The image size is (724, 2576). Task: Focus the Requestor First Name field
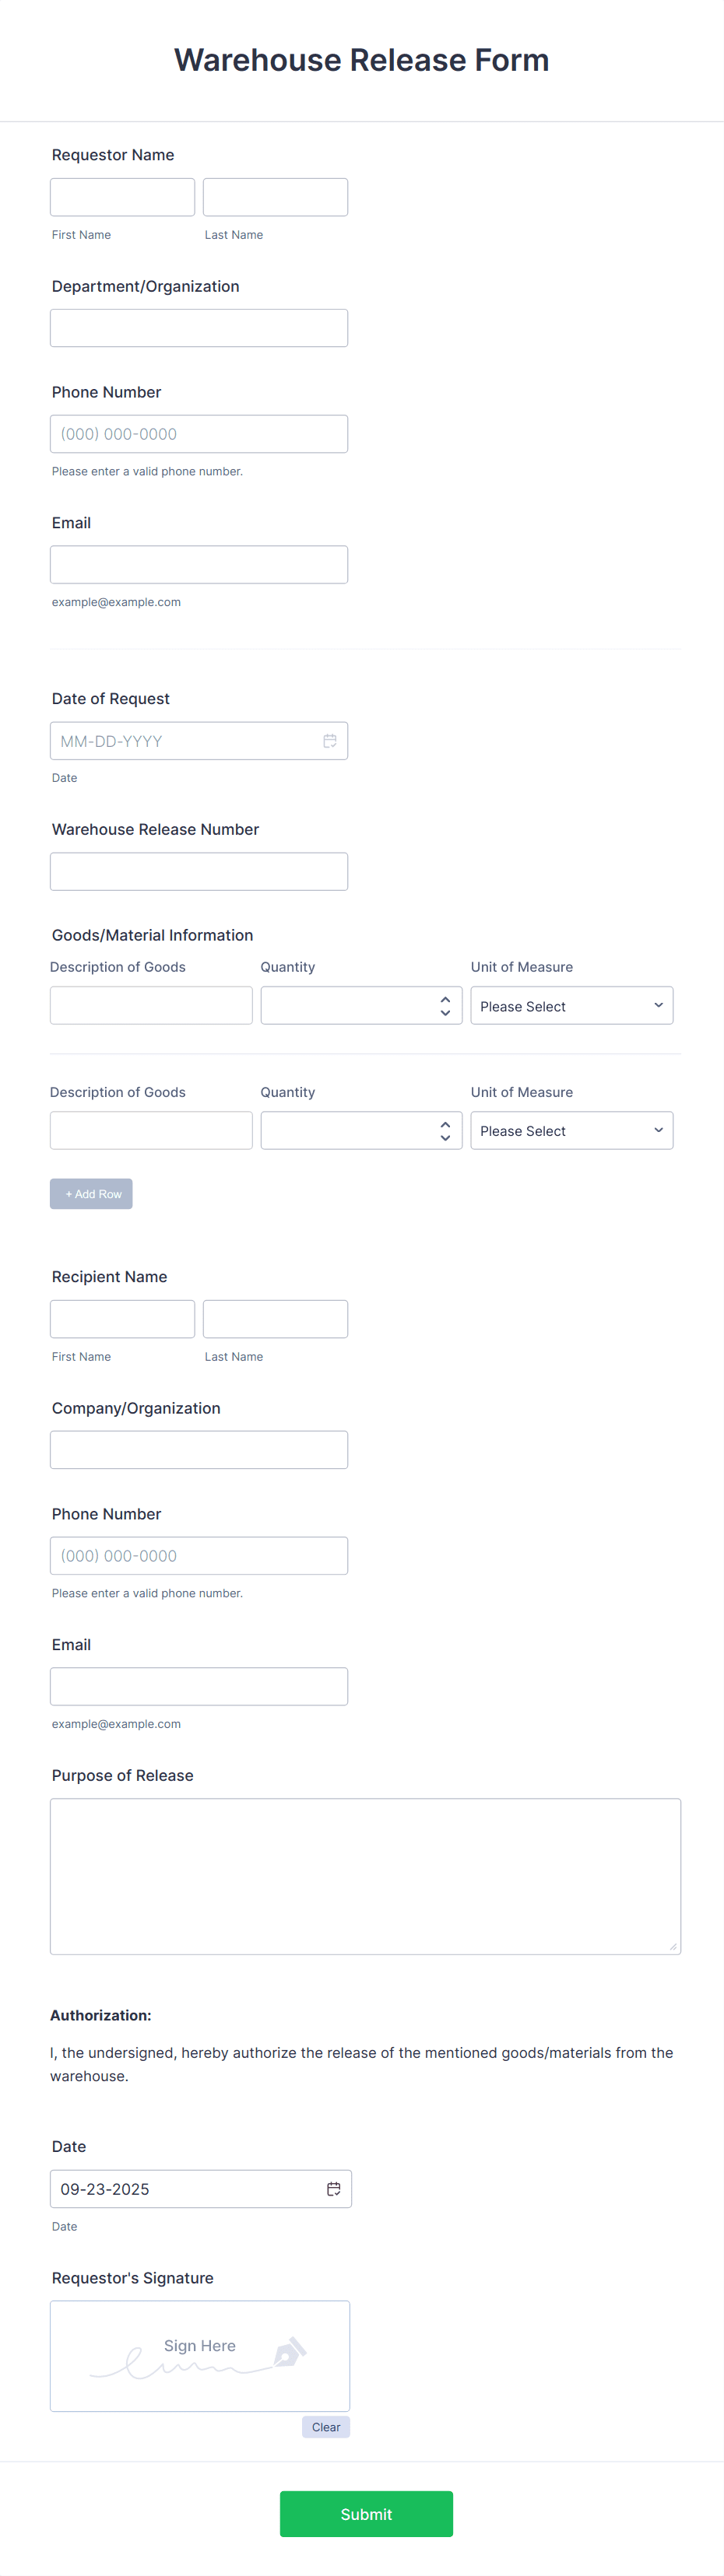122,196
